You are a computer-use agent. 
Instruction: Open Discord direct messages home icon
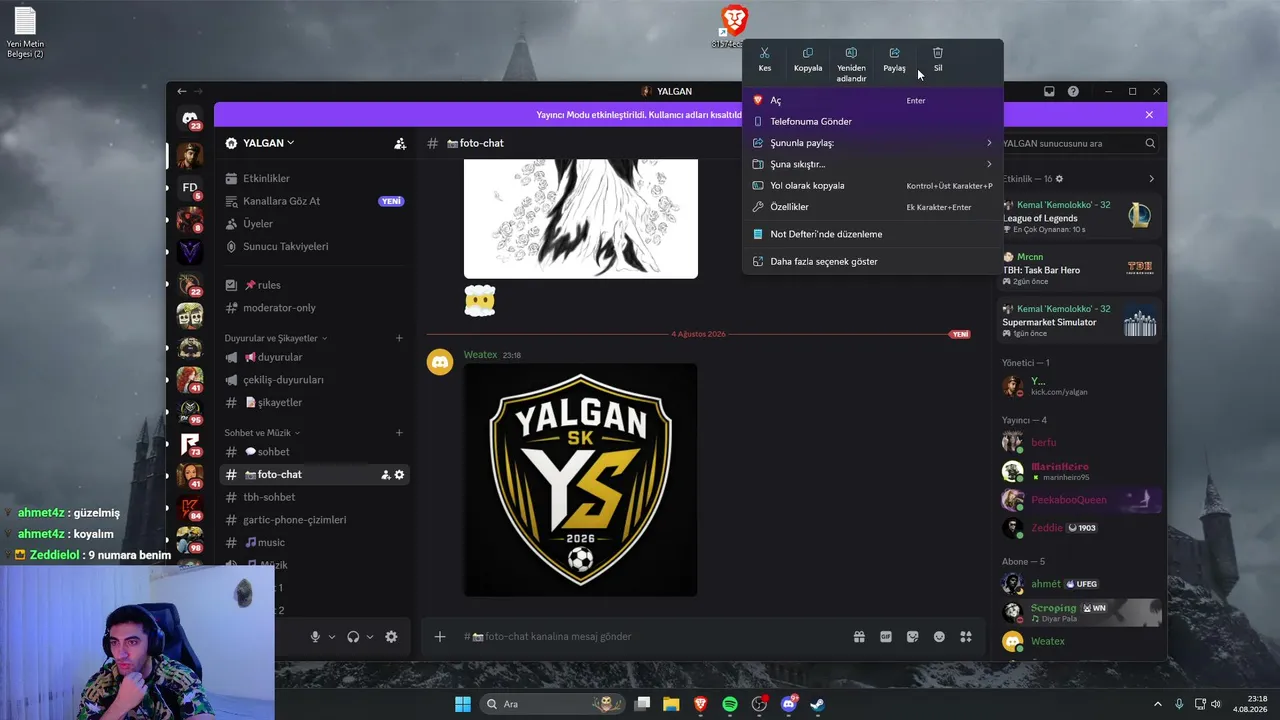click(x=190, y=120)
